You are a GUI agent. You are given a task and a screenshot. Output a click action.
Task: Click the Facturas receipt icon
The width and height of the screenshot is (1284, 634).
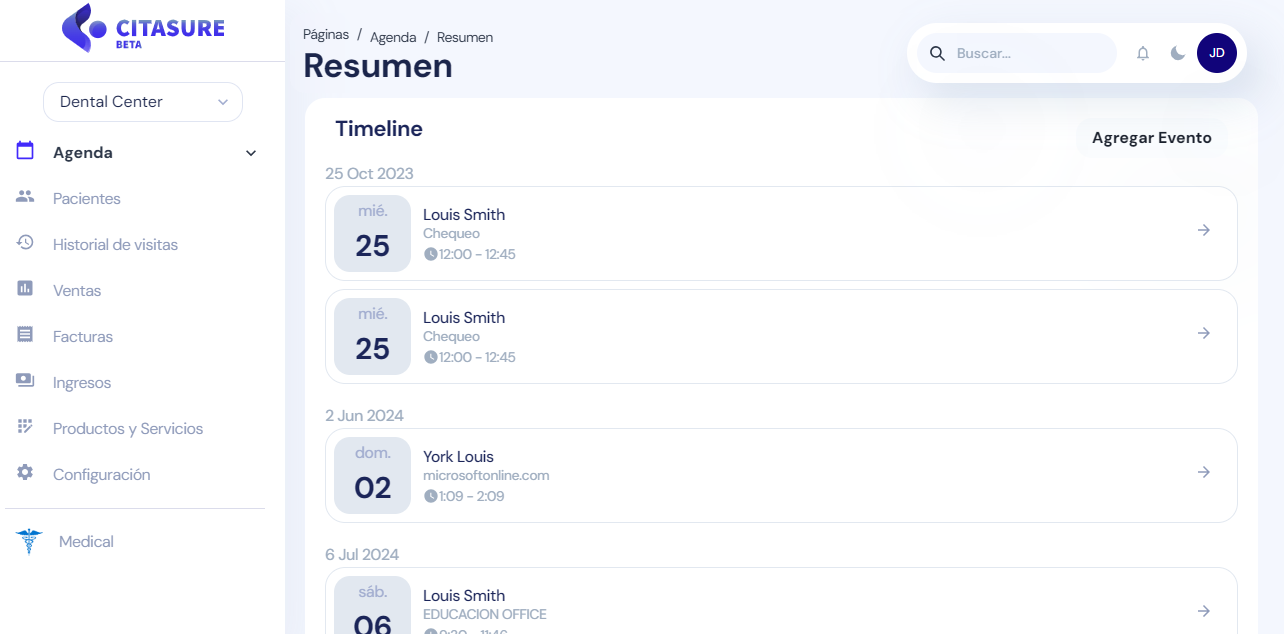[x=25, y=335]
